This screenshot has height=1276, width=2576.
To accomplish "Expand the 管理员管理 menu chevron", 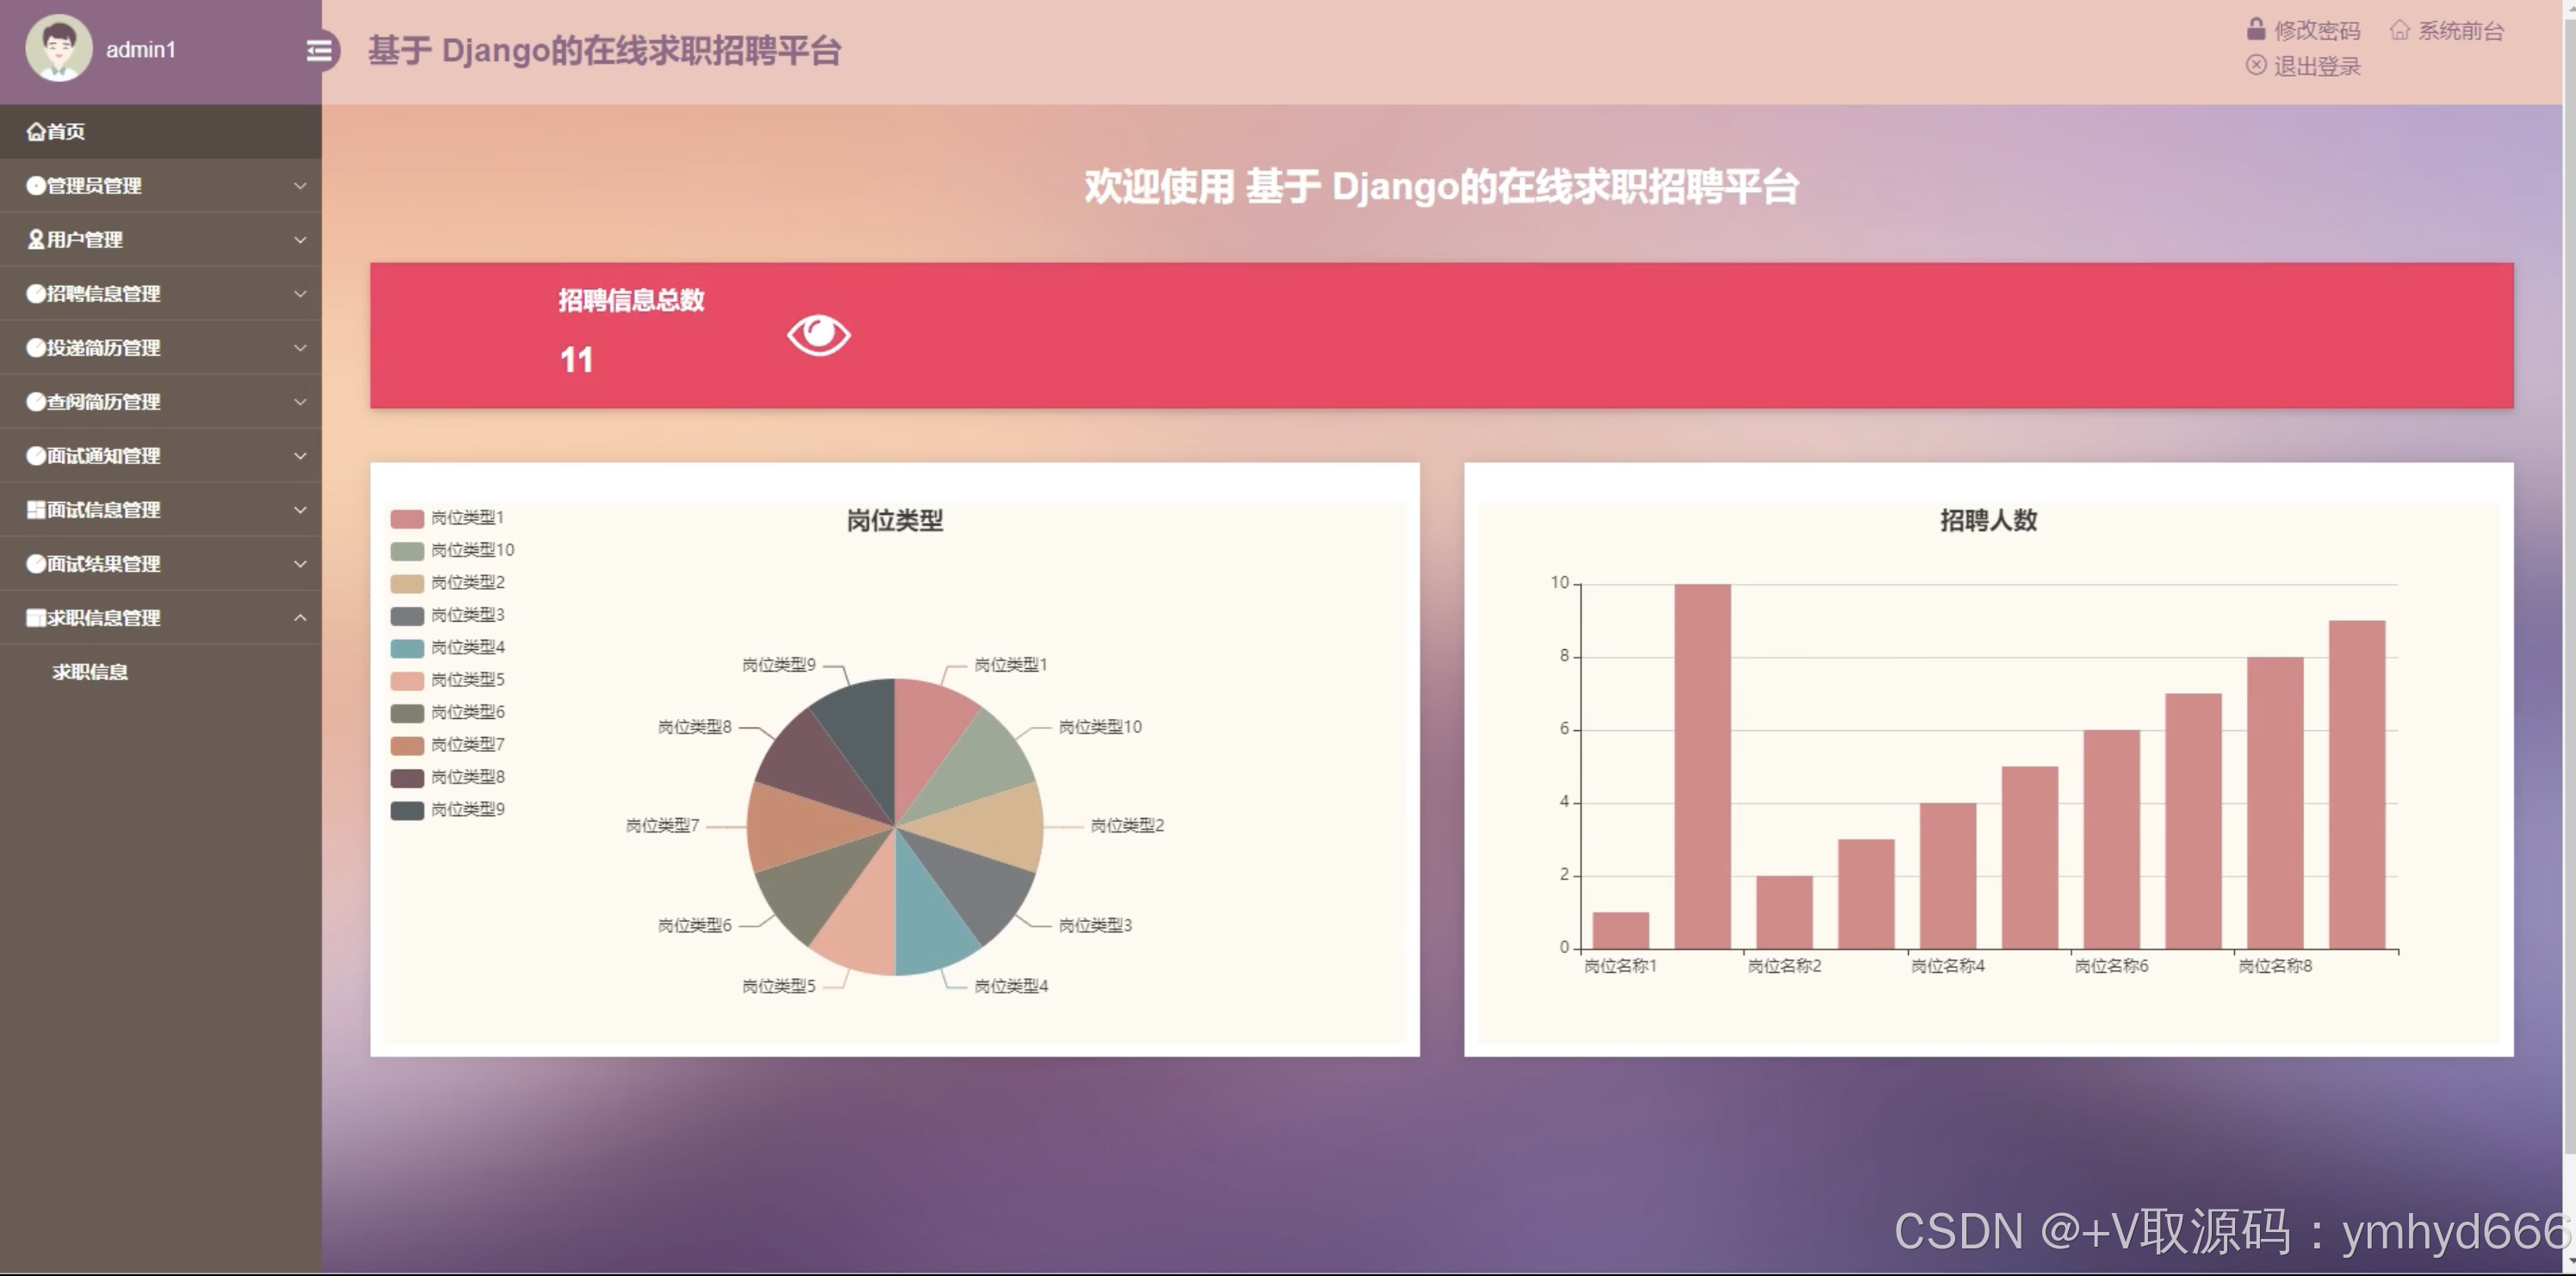I will click(300, 186).
